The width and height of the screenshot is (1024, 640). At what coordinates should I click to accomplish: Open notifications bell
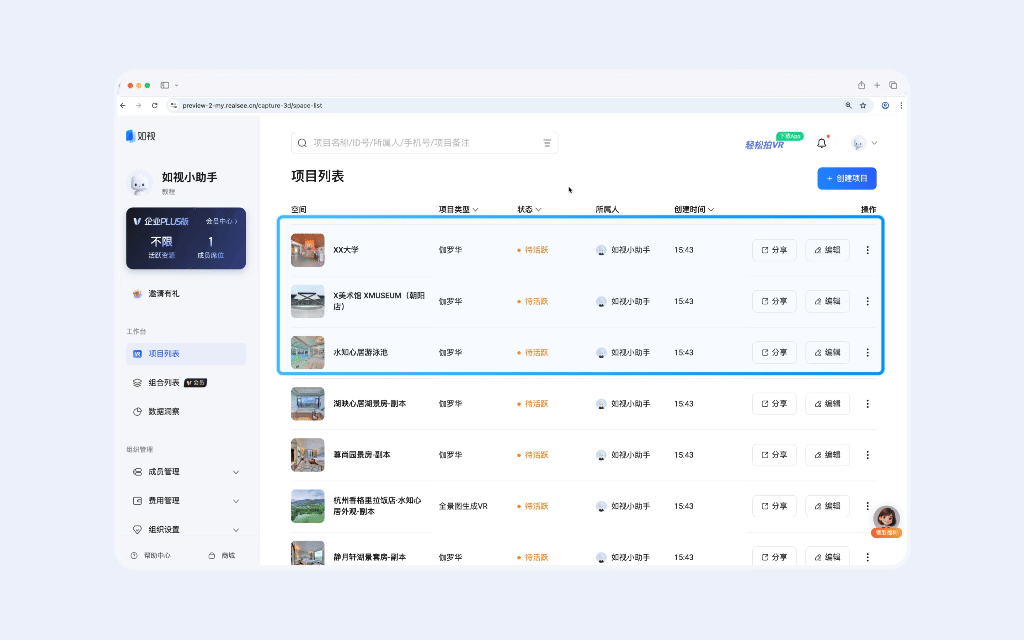pyautogui.click(x=822, y=143)
